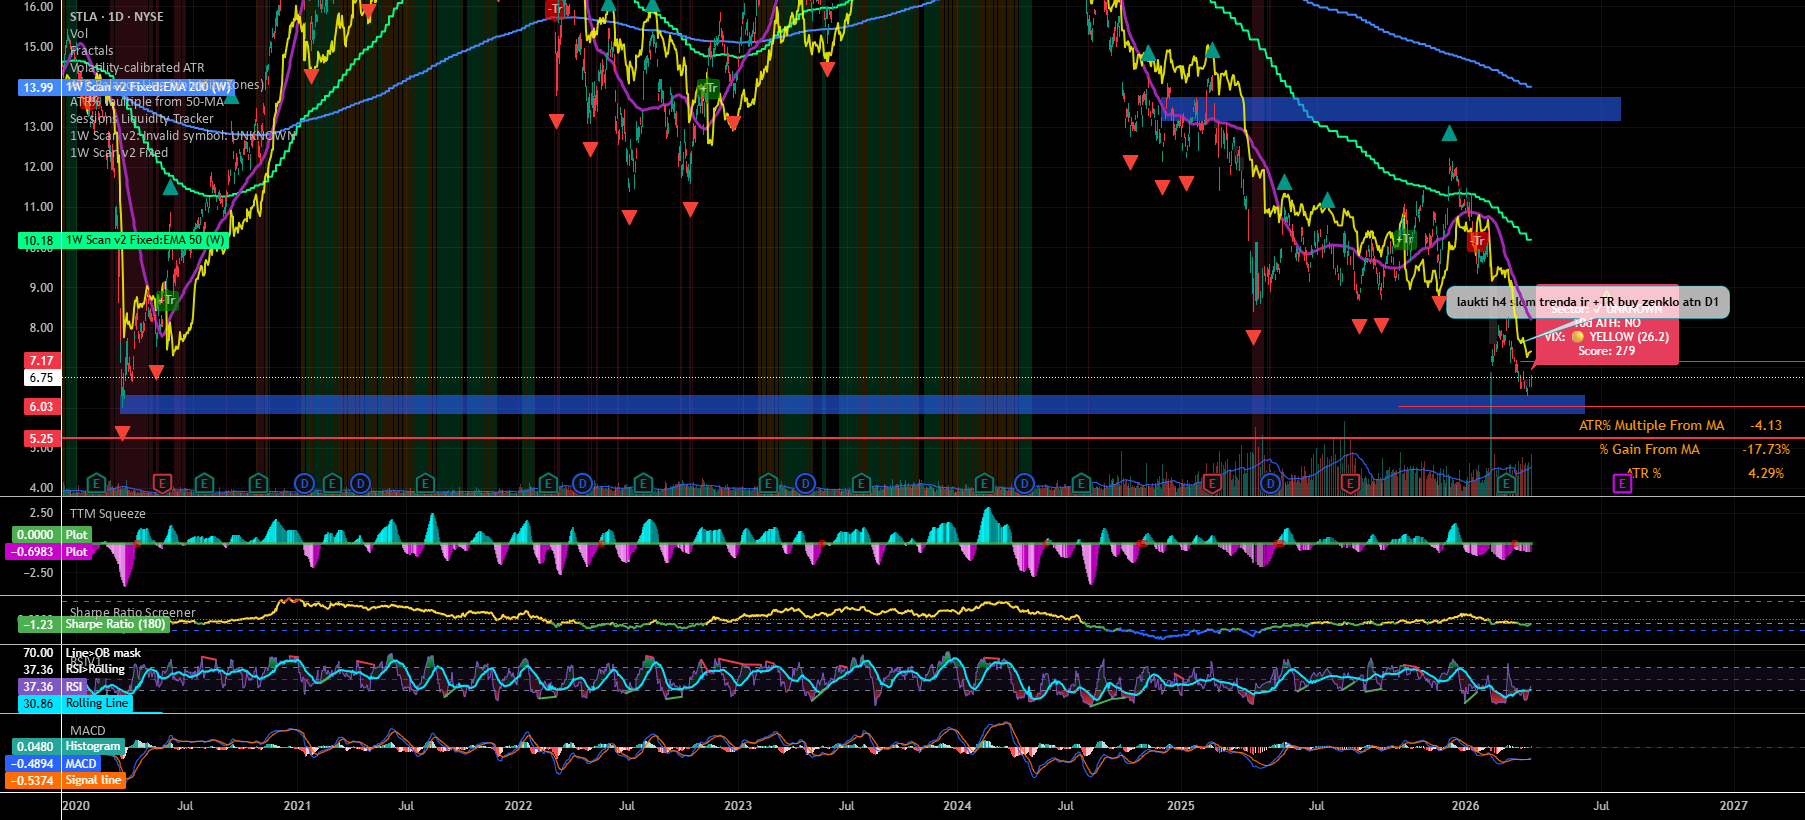The width and height of the screenshot is (1805, 820).
Task: Select the red -Tr signal in early 2026
Action: pos(1477,240)
